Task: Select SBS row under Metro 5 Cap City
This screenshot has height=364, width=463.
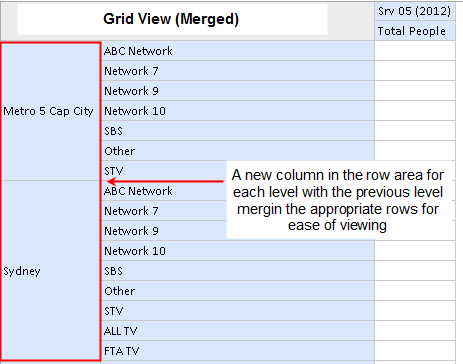Action: pyautogui.click(x=238, y=131)
